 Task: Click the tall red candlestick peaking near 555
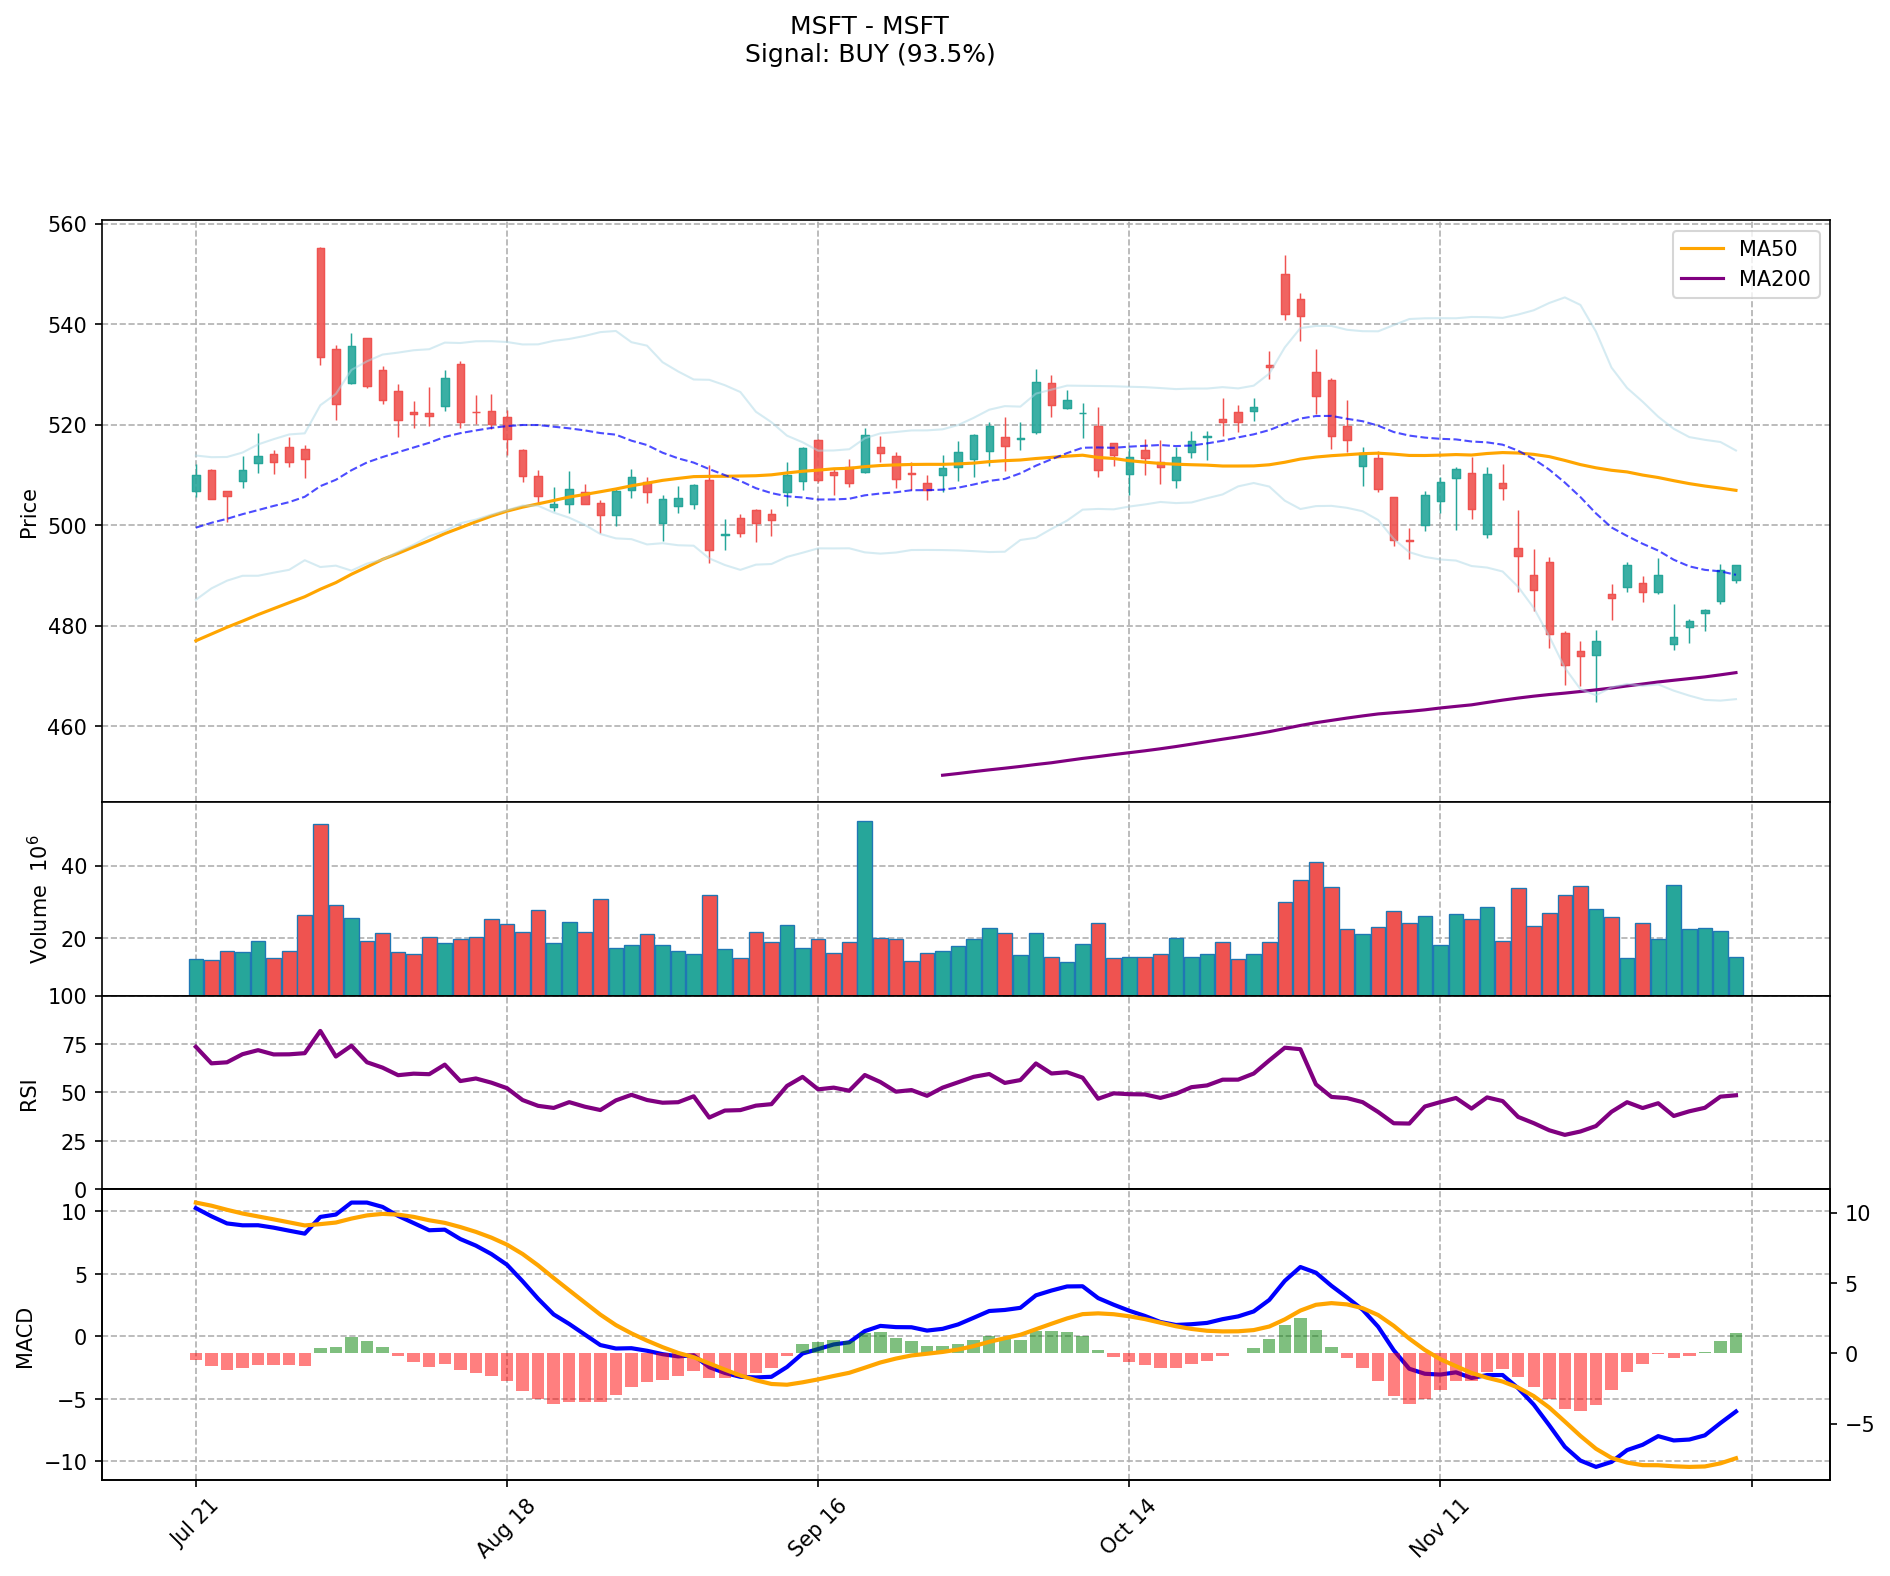(x=320, y=302)
